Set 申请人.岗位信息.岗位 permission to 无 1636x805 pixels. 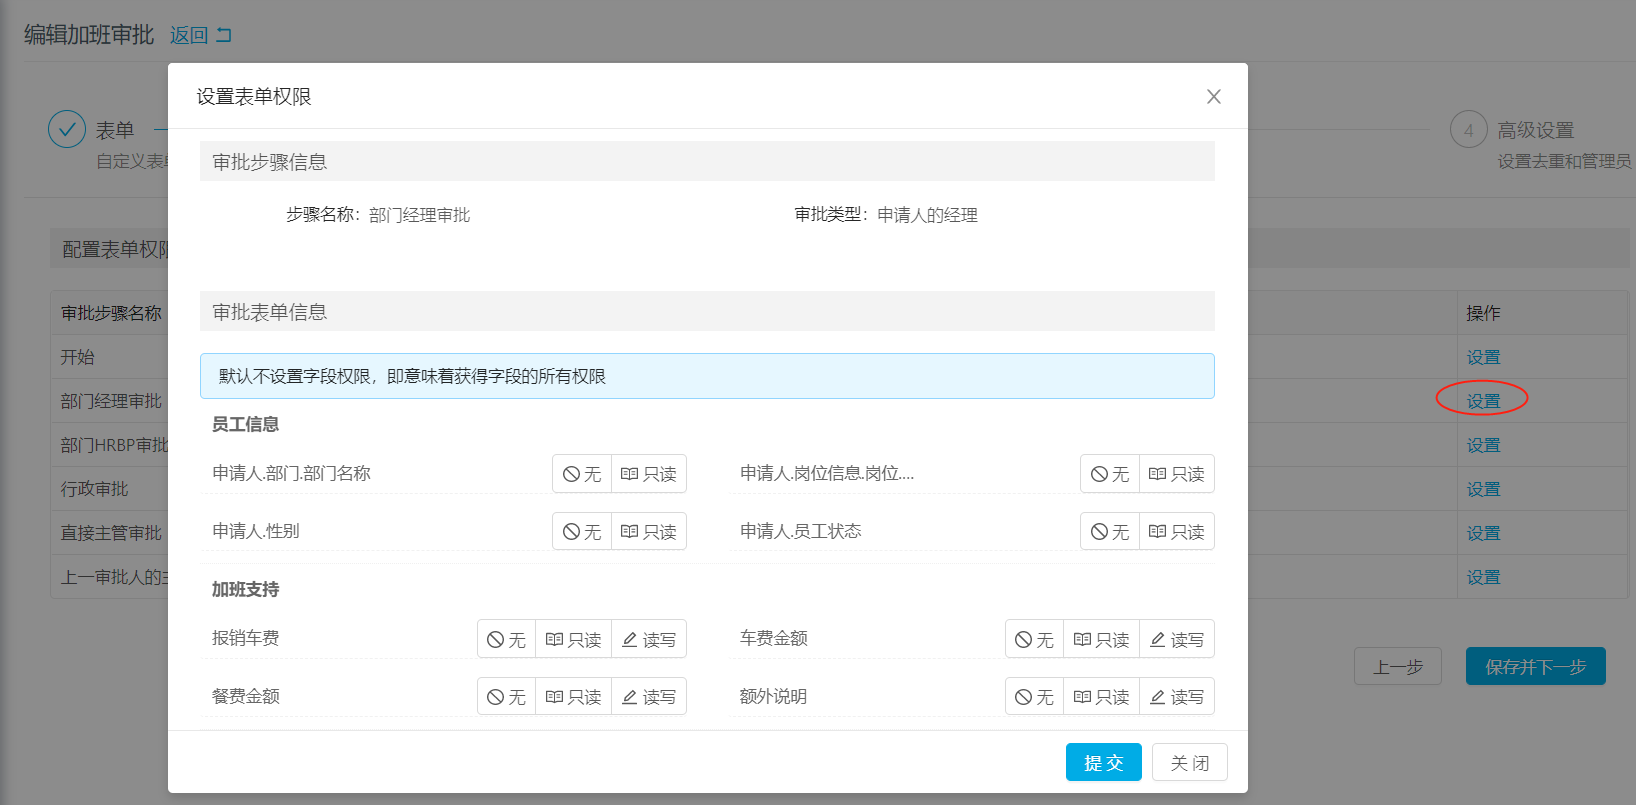(x=1110, y=474)
